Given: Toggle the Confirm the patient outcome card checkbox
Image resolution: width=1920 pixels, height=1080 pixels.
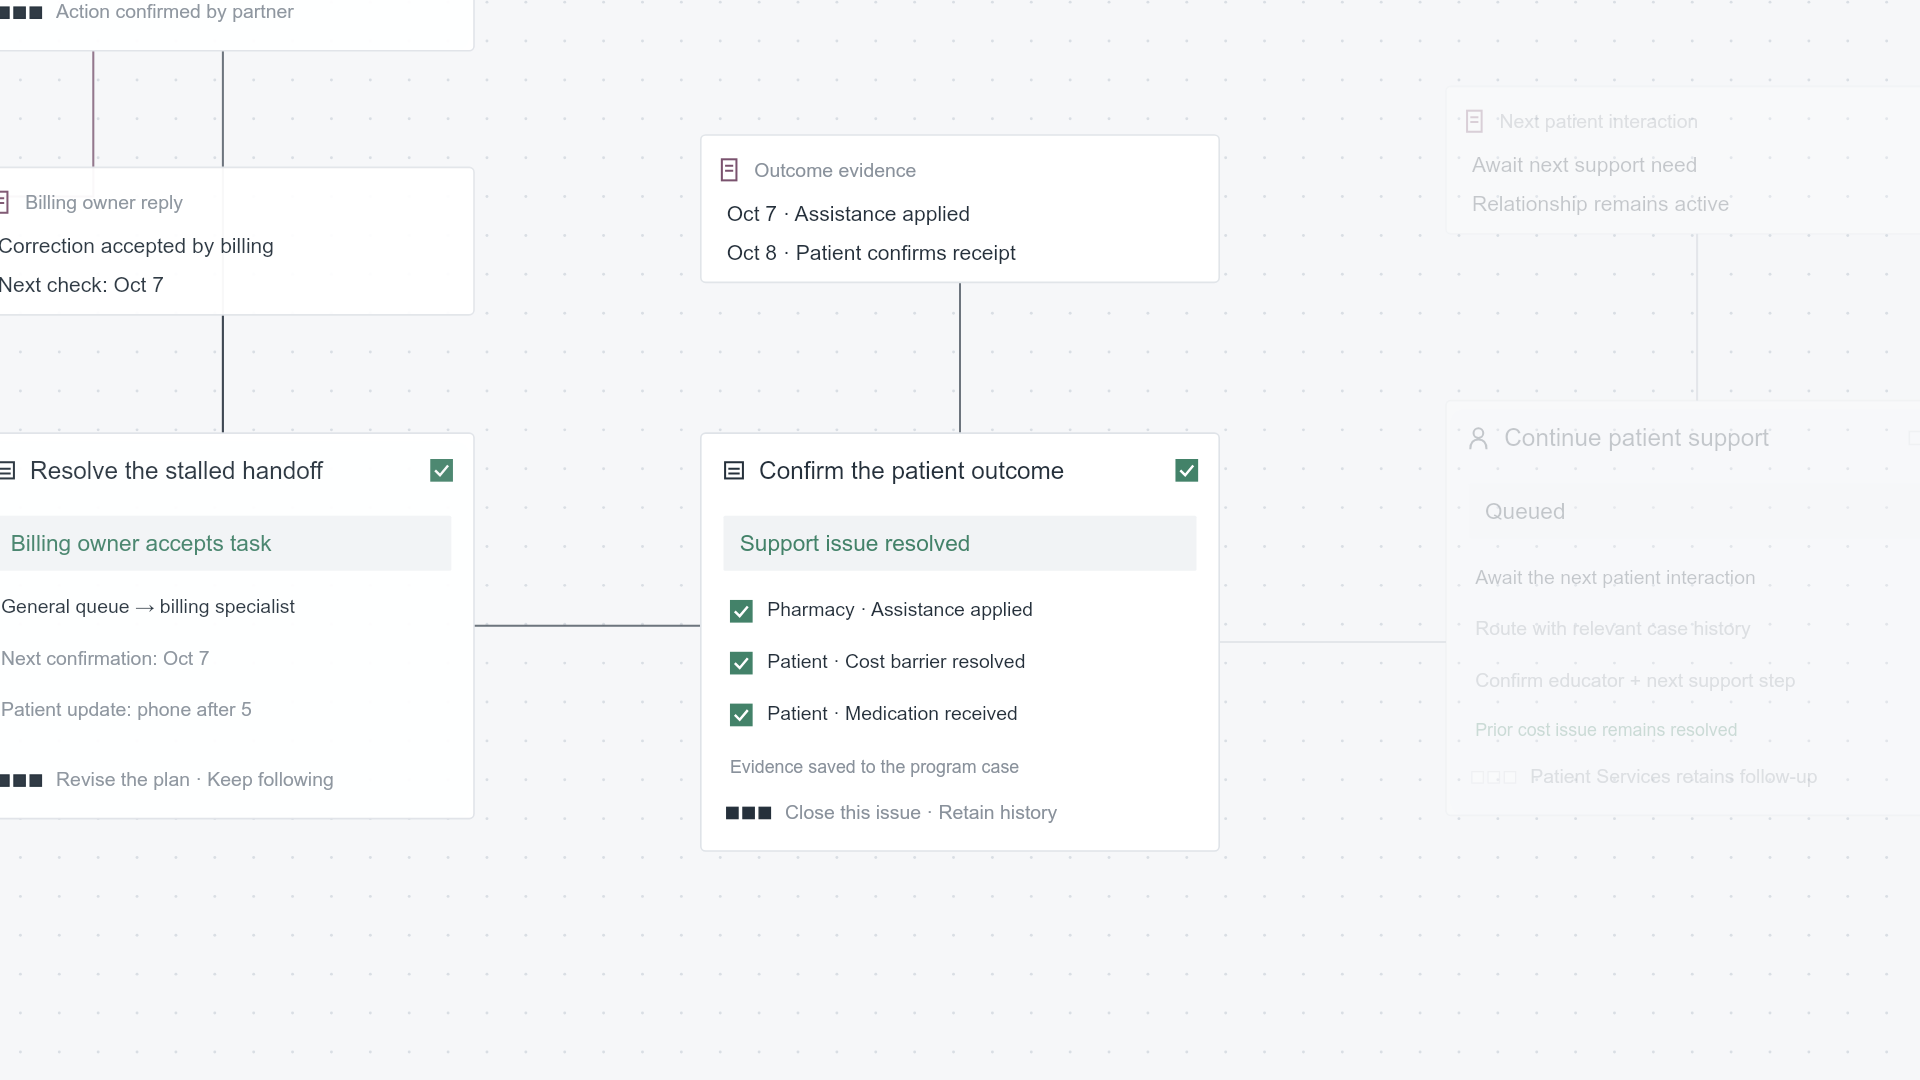Looking at the screenshot, I should 1186,471.
